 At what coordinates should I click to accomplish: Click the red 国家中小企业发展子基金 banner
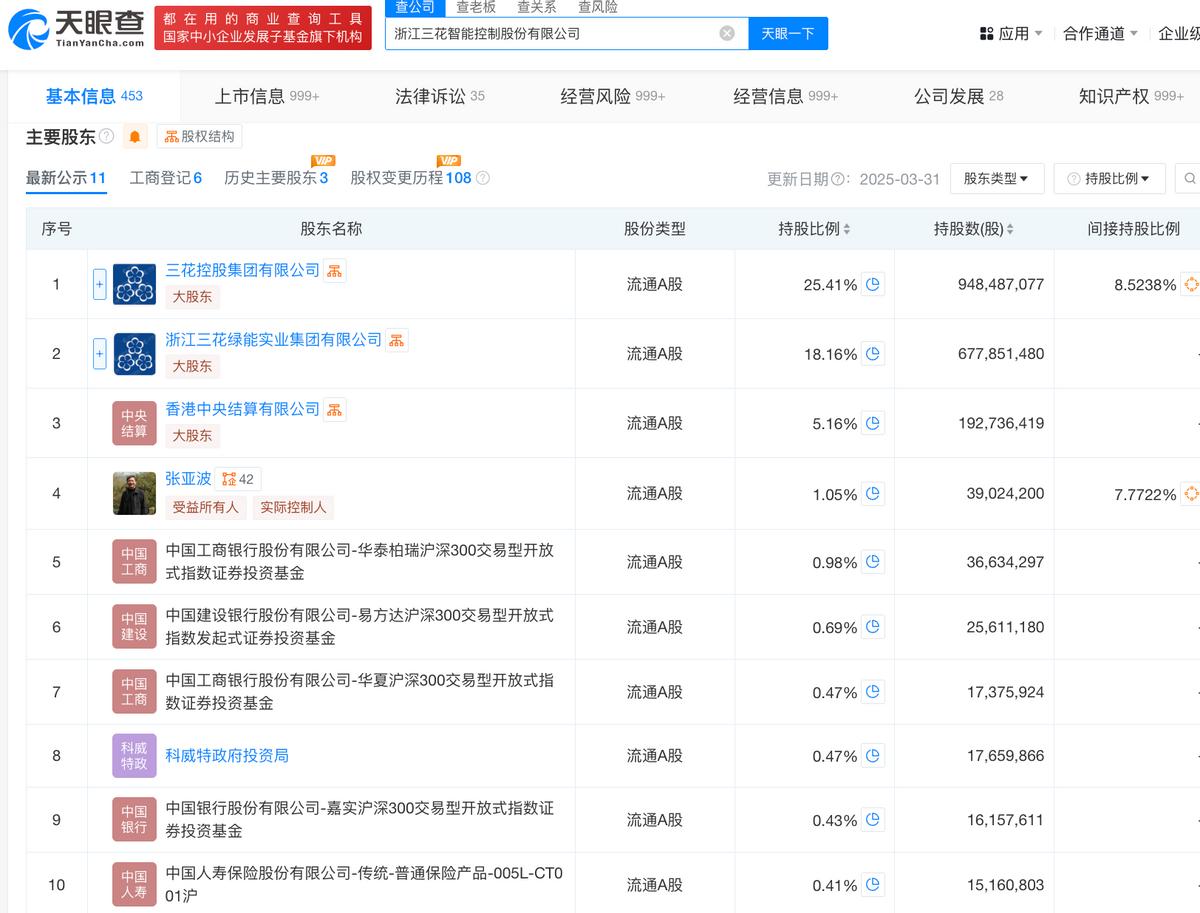click(263, 28)
